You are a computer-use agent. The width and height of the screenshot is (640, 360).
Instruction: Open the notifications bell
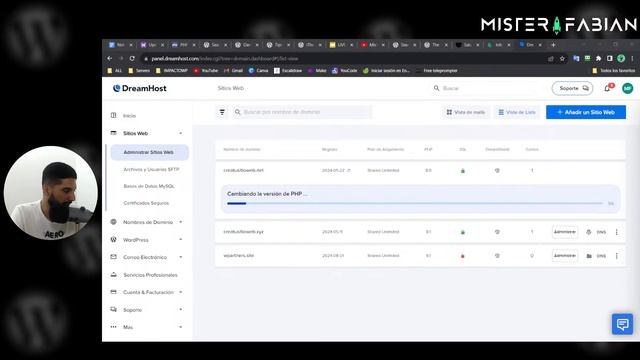pos(607,88)
